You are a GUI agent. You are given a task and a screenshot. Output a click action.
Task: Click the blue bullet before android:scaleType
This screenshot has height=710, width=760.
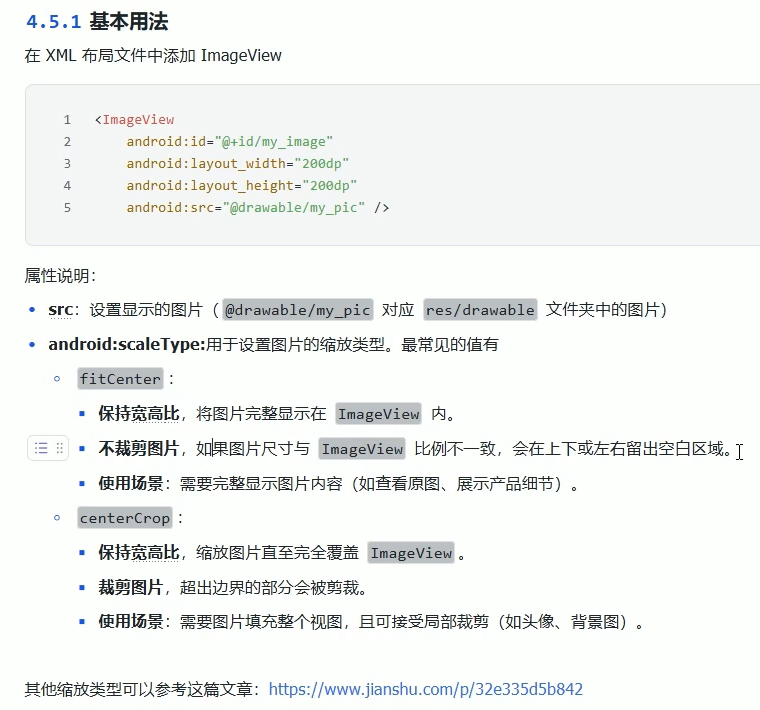click(x=32, y=345)
